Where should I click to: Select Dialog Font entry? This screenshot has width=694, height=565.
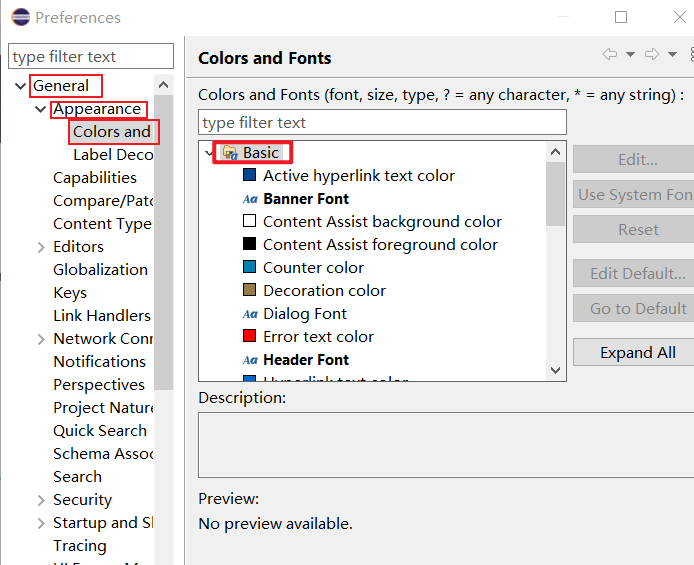305,314
